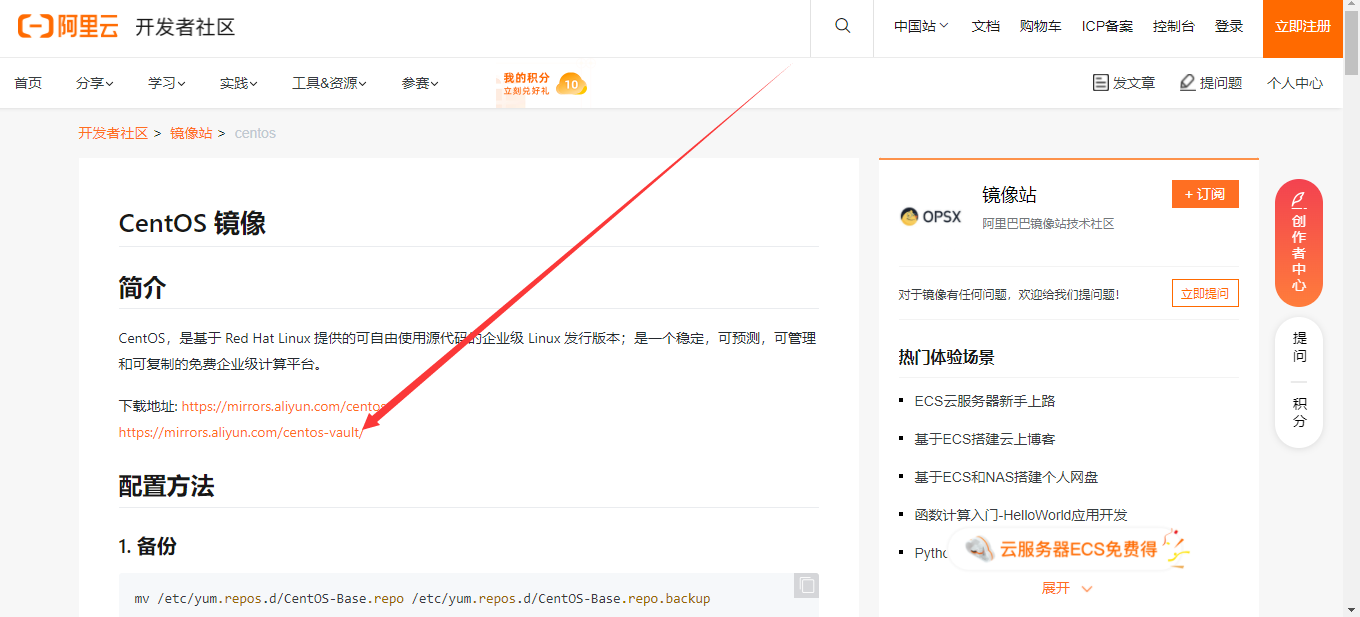Expand the hot scenarios list with 展开
1360x617 pixels.
coord(1067,588)
